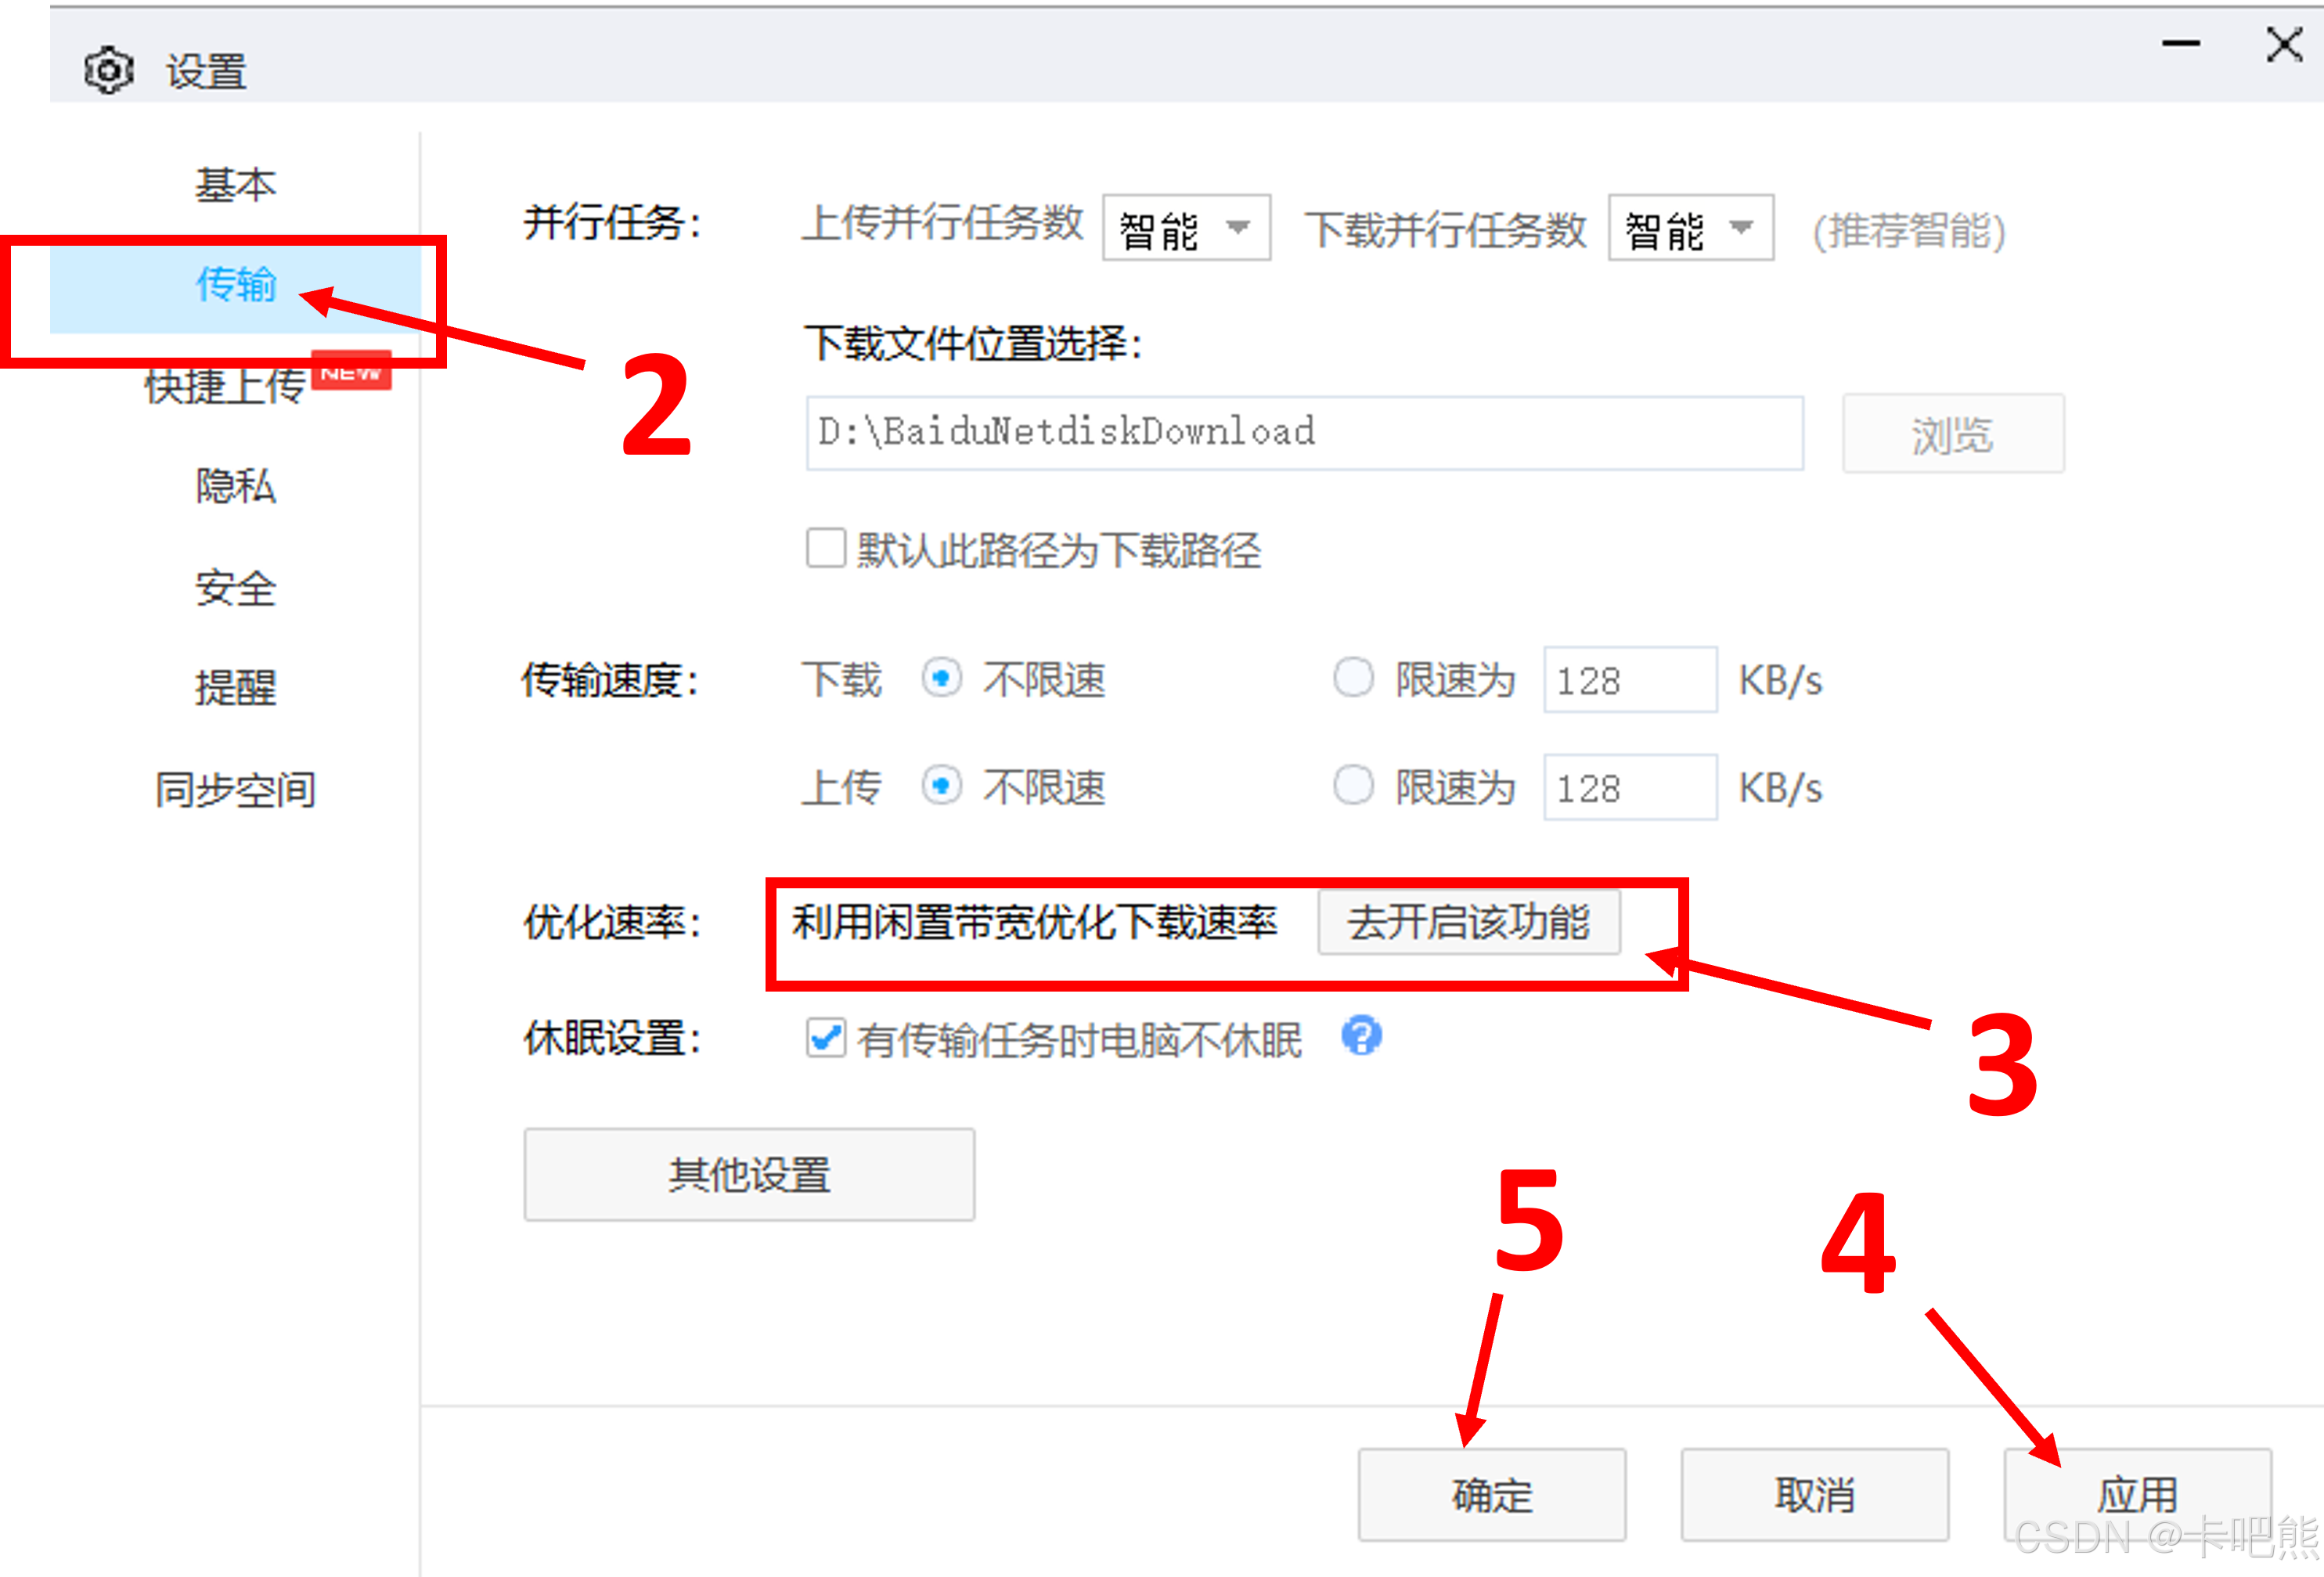
Task: Go to 隐私 settings section
Action: pyautogui.click(x=235, y=486)
